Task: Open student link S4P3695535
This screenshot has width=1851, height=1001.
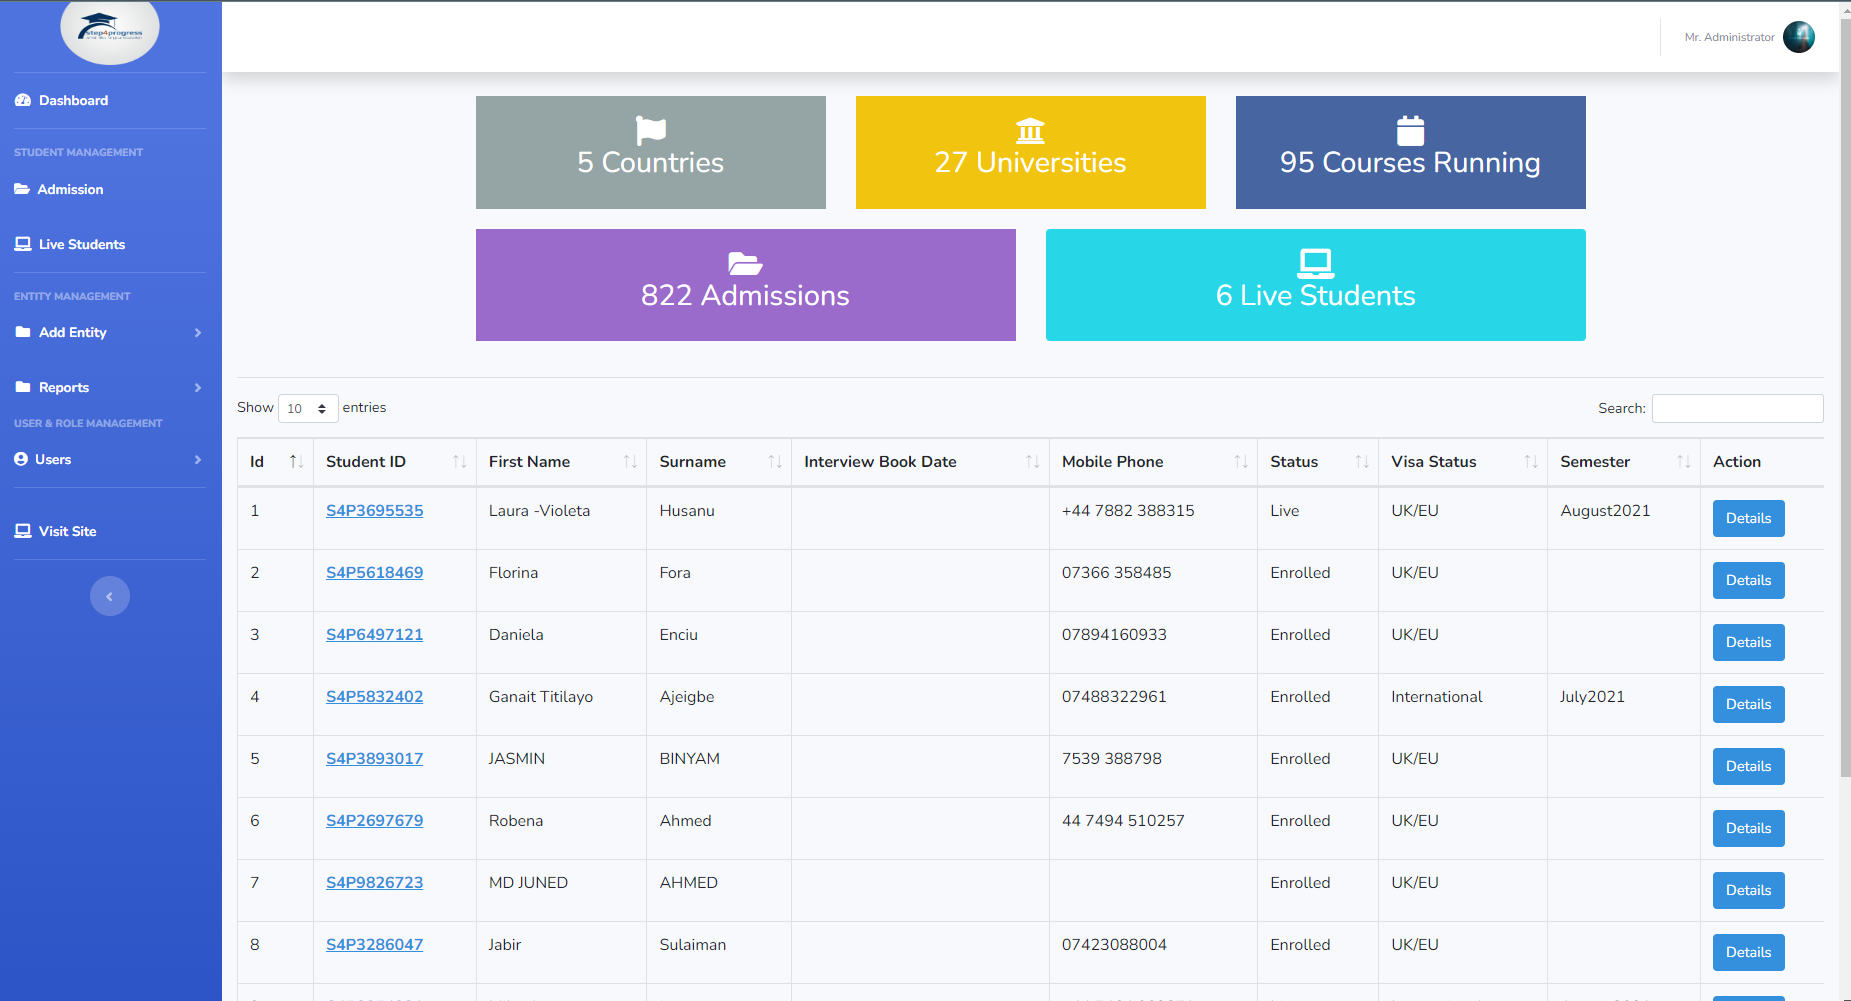Action: (374, 510)
